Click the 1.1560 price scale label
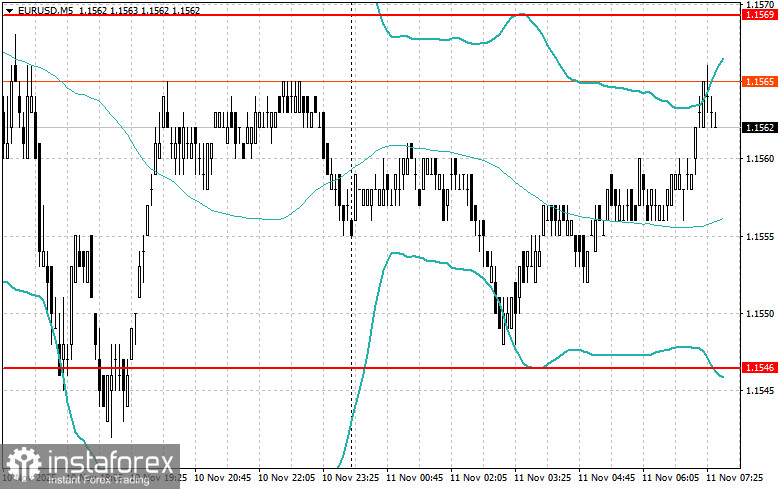 (760, 159)
